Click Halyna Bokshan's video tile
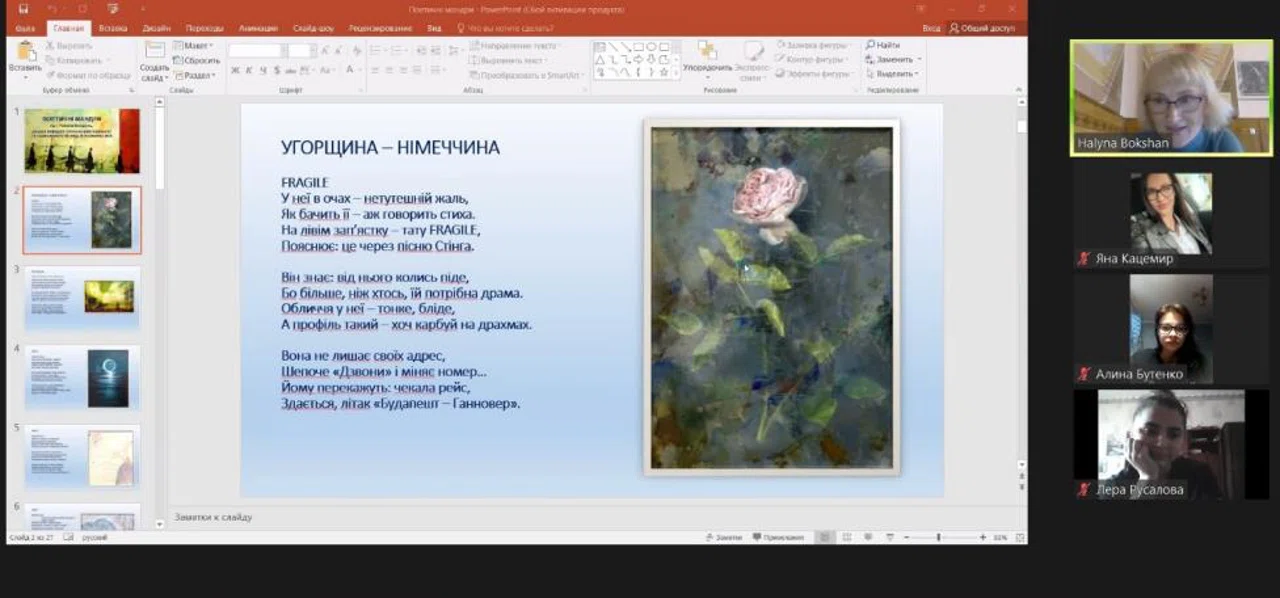Image resolution: width=1280 pixels, height=598 pixels. 1171,97
